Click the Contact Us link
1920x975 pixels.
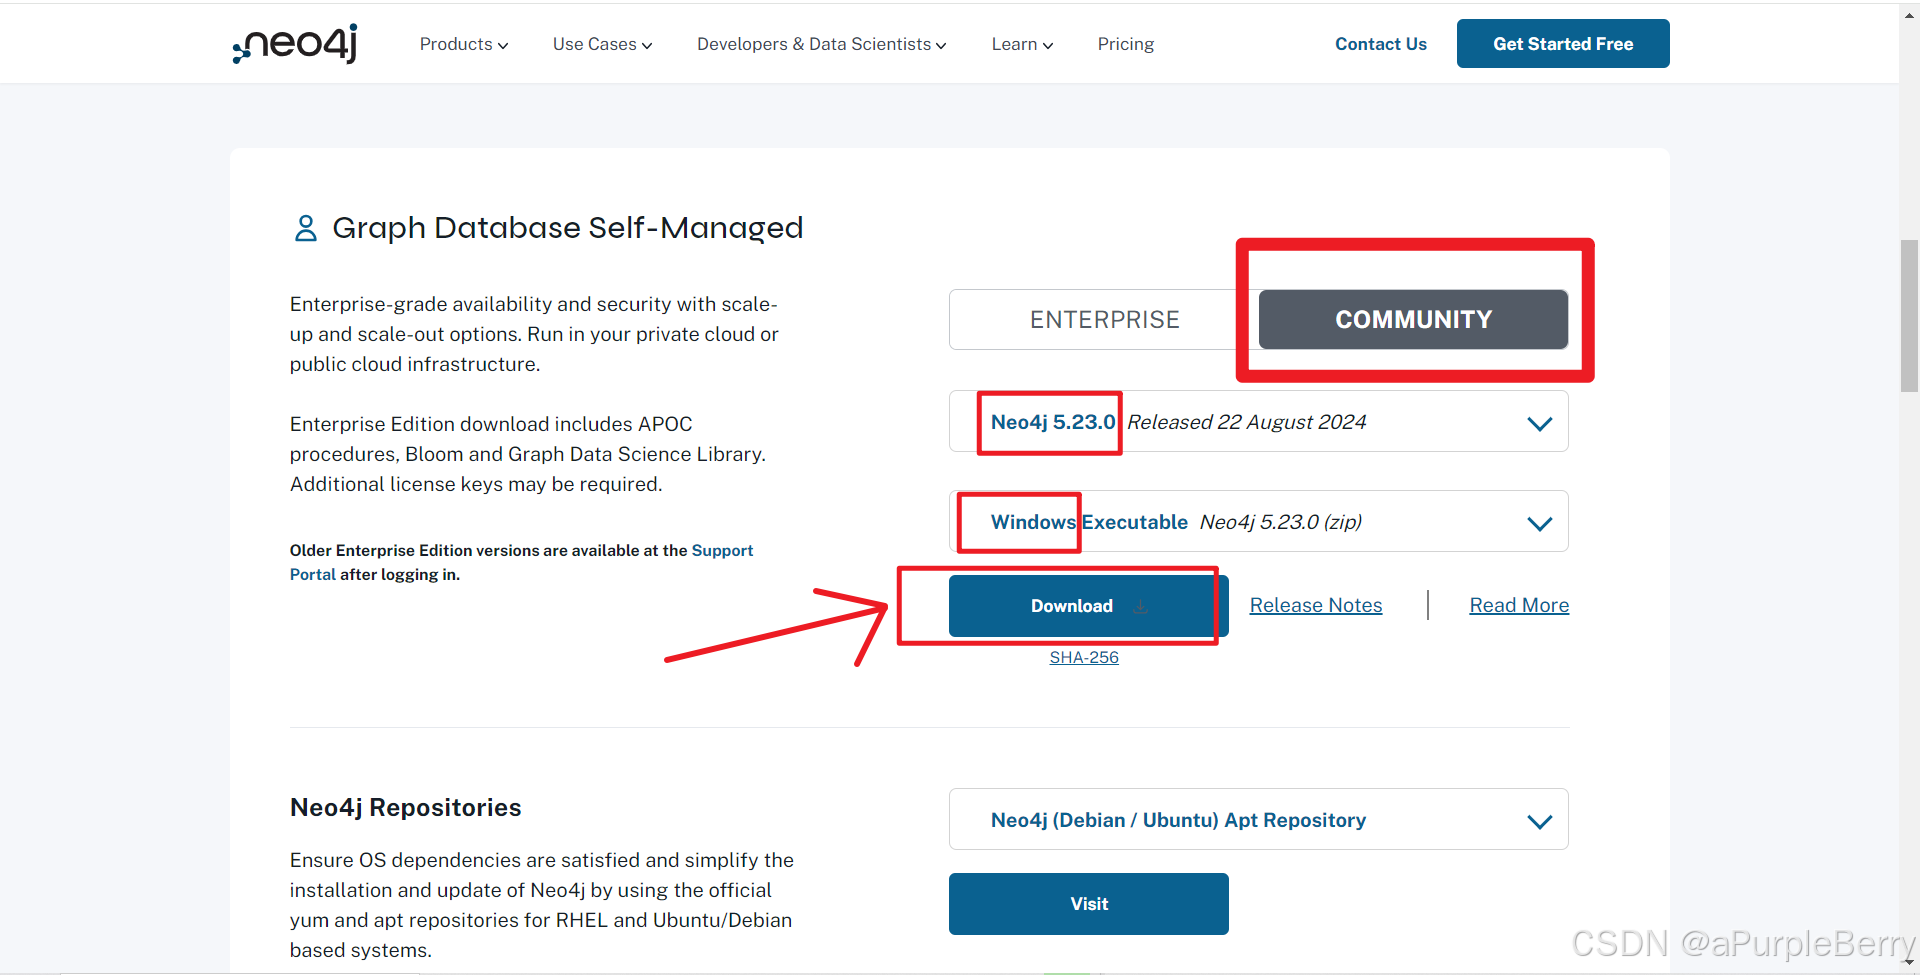point(1380,44)
